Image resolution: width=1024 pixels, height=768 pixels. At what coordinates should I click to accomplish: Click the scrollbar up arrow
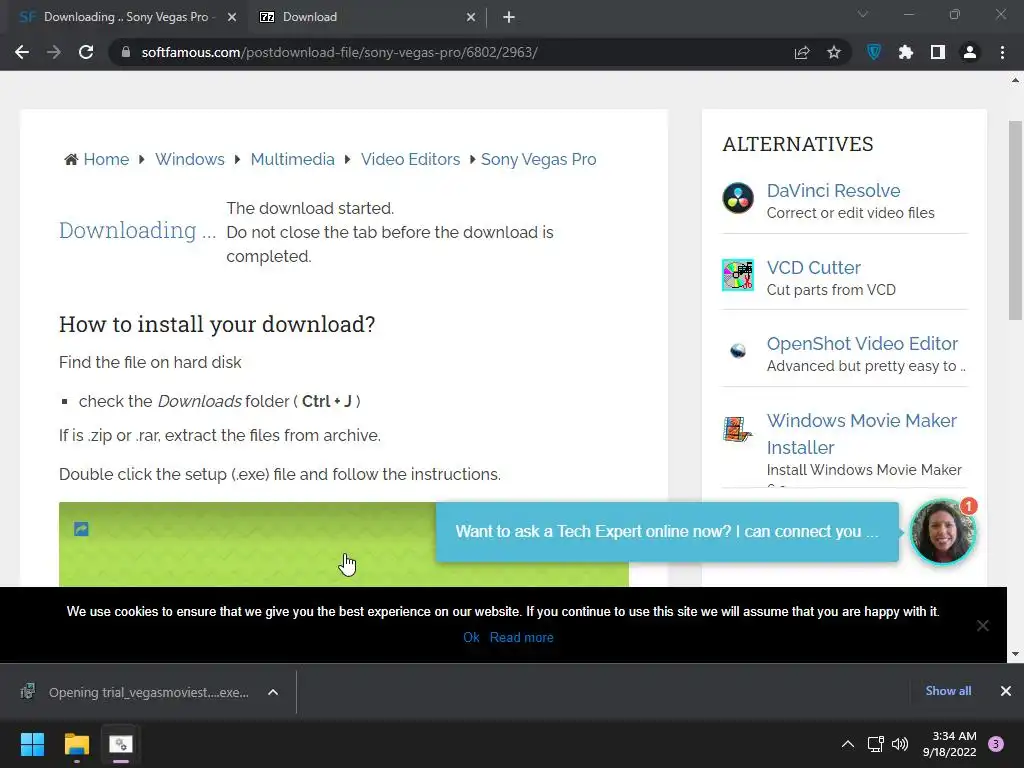1016,80
